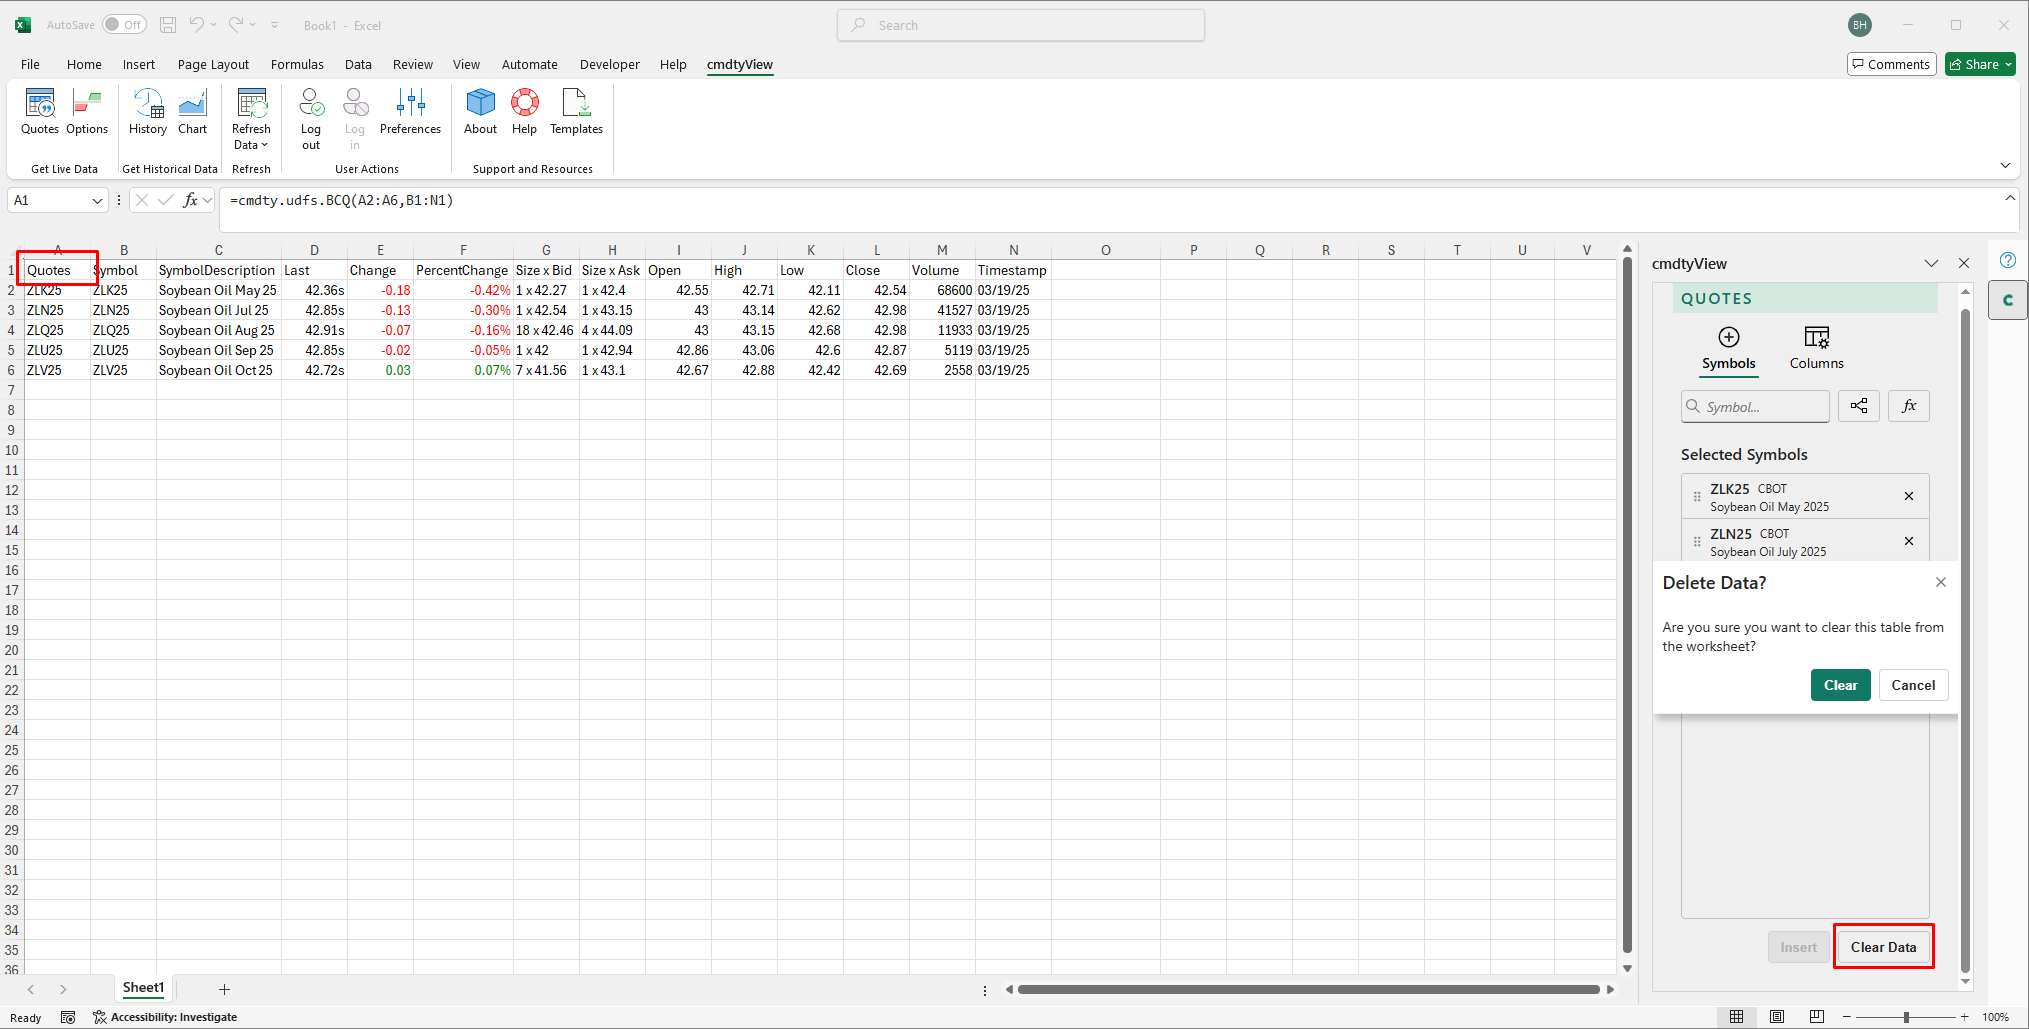Toggle AutoSave switch

click(x=124, y=25)
